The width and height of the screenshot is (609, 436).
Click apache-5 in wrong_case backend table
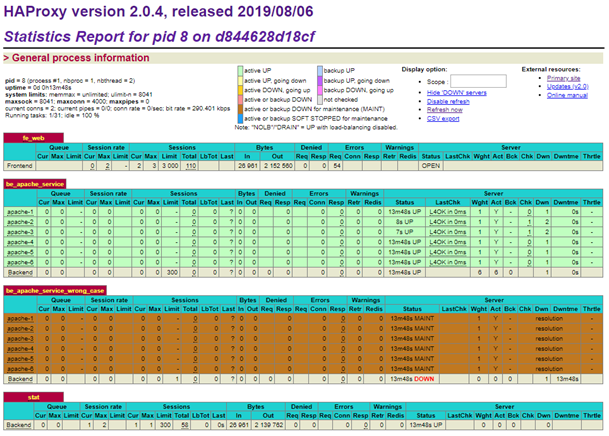20,359
